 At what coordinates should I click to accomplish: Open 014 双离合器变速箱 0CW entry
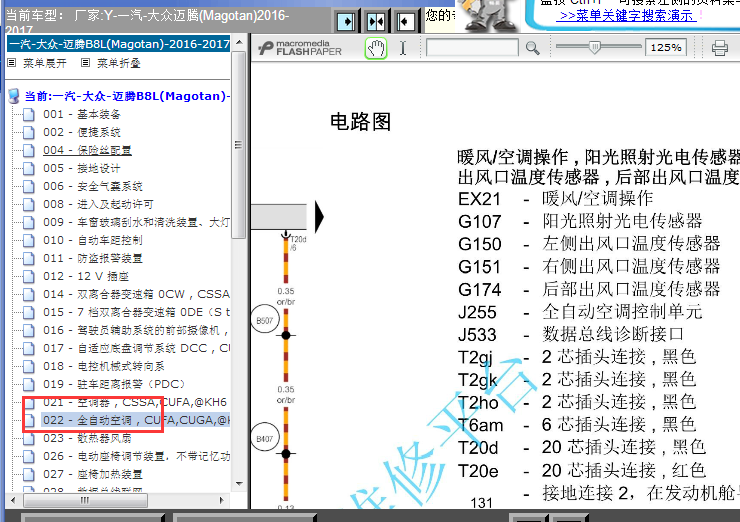pos(136,295)
